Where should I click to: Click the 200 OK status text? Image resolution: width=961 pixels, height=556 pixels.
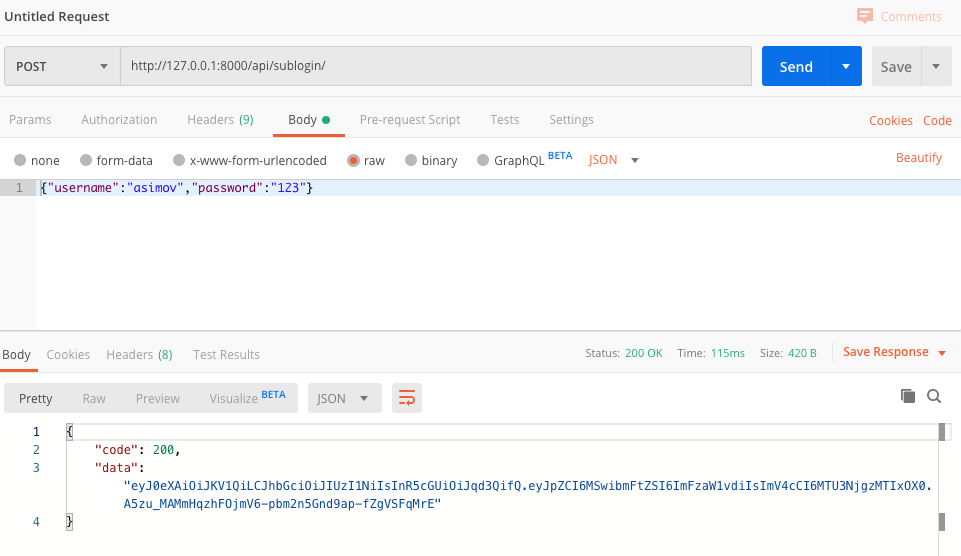point(644,353)
